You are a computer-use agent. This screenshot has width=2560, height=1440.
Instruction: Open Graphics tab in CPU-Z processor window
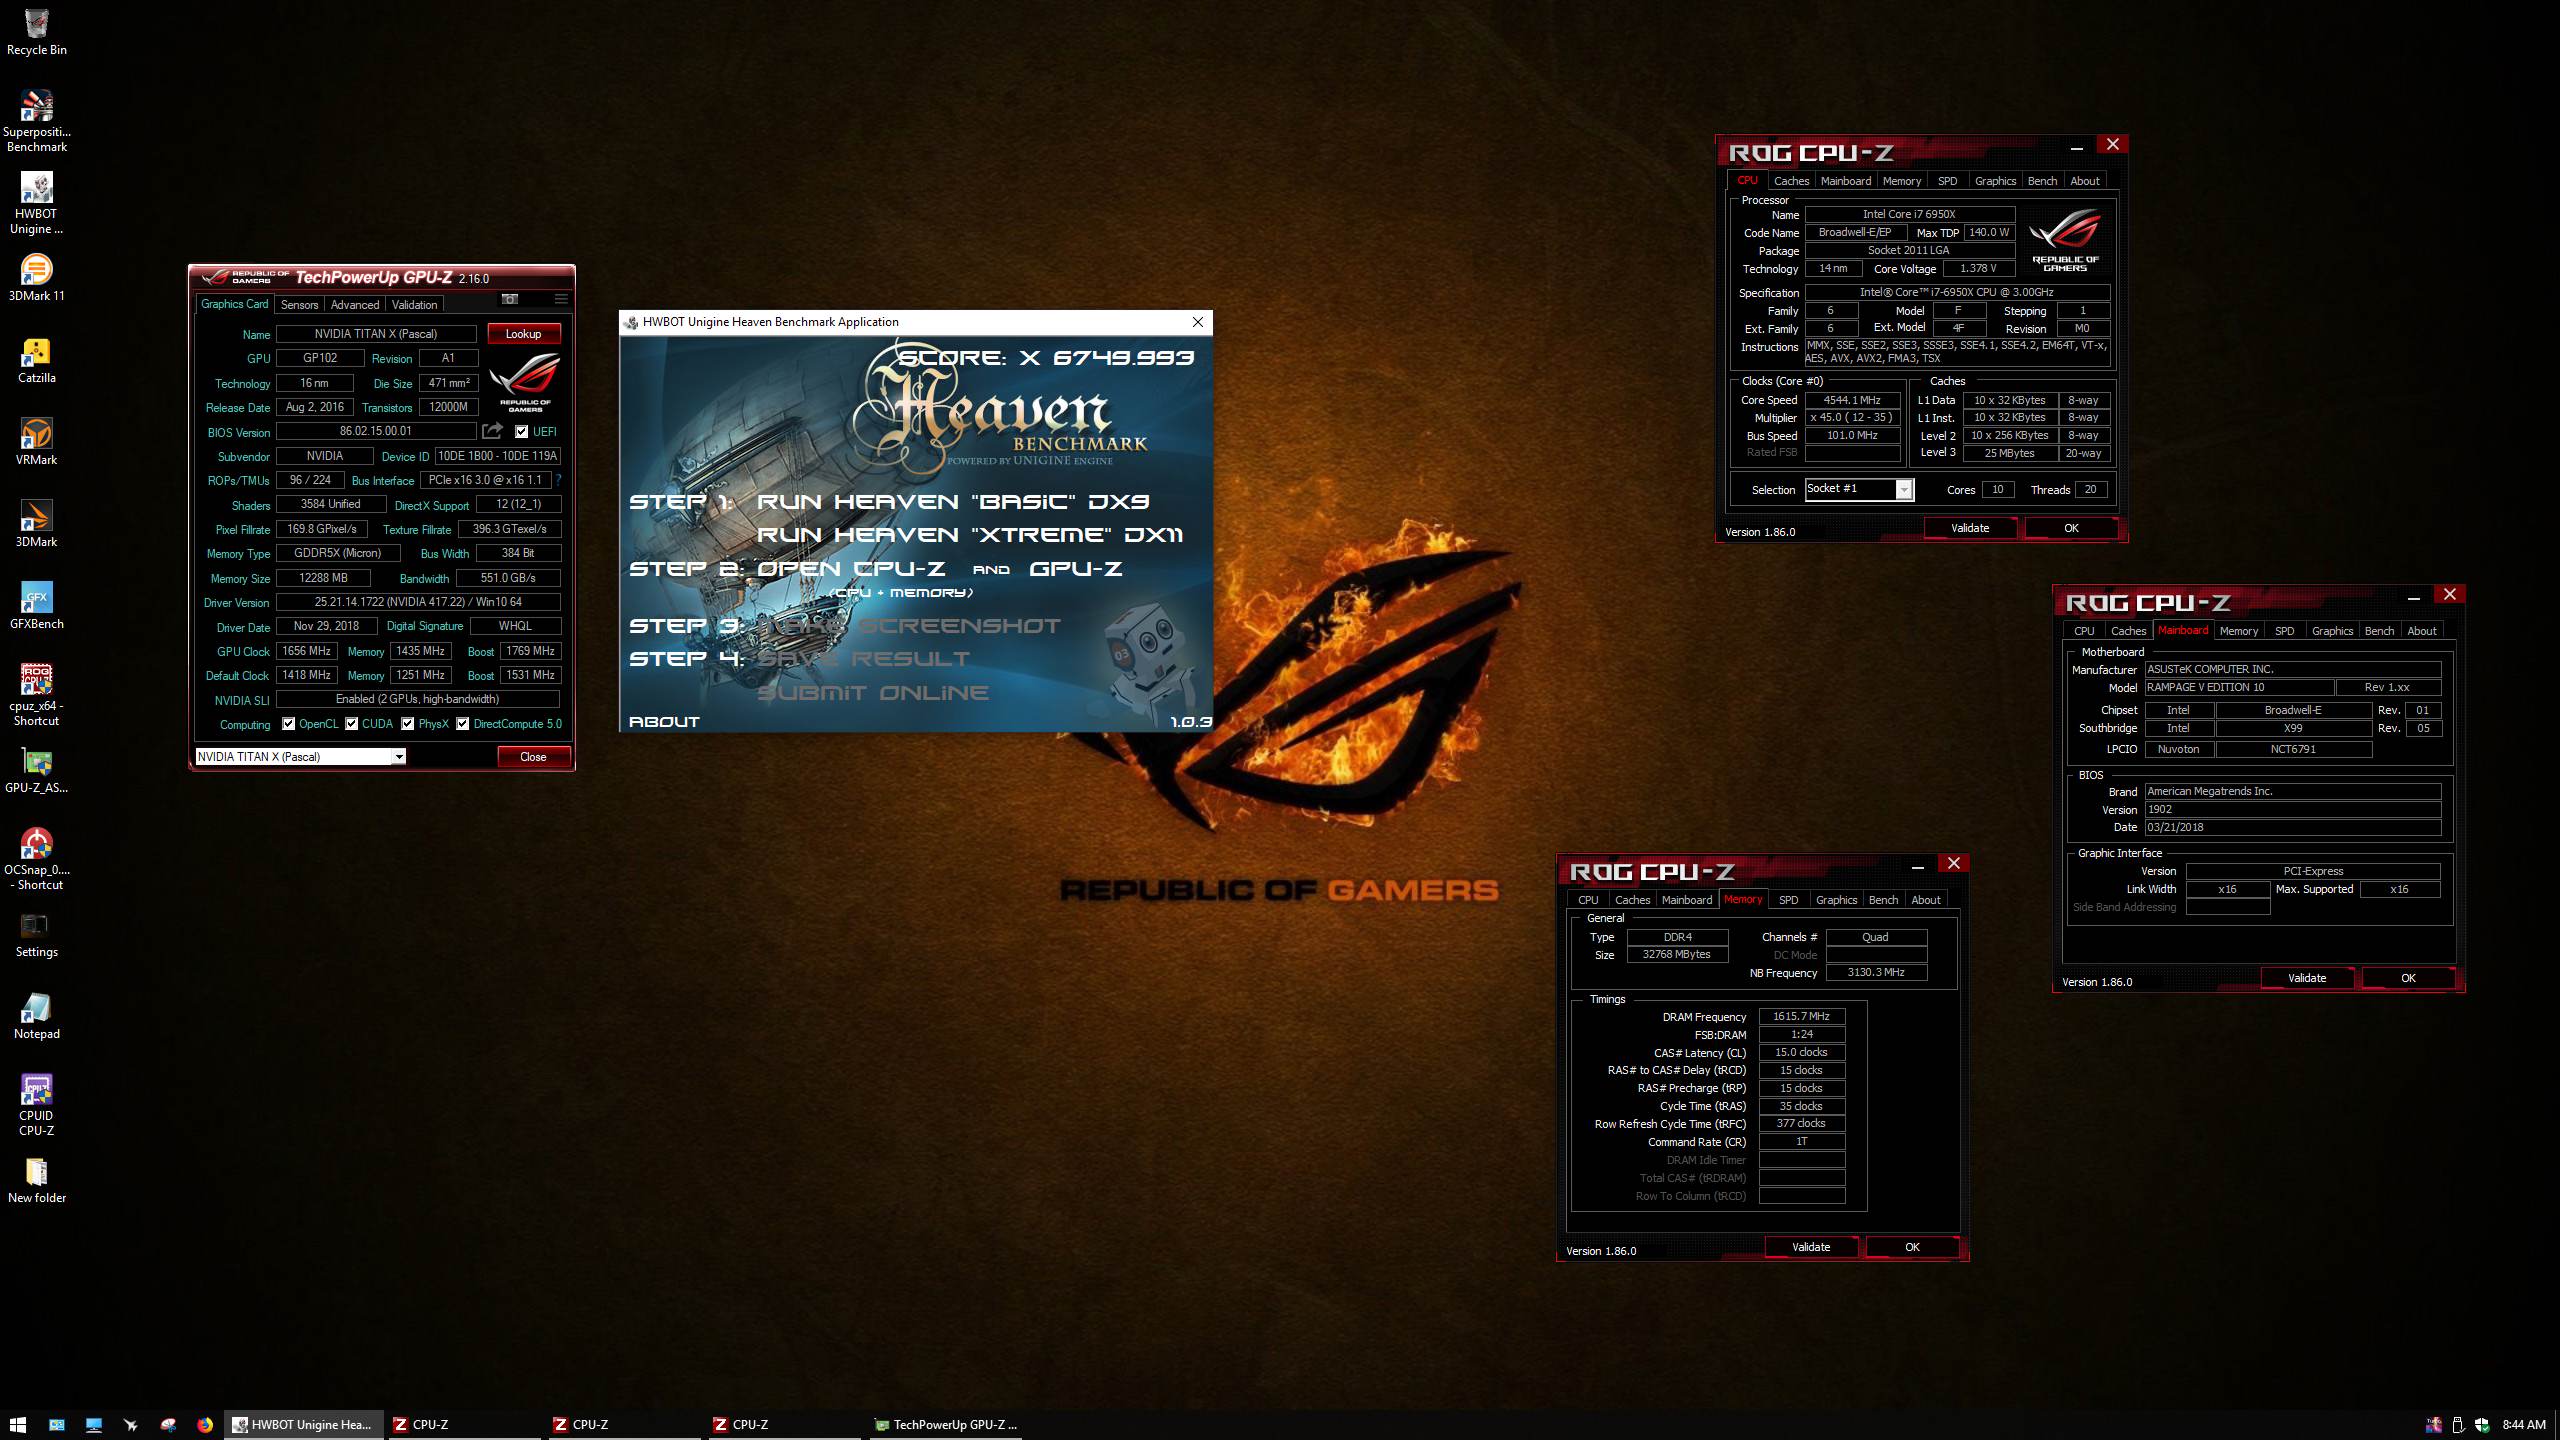point(1995,181)
